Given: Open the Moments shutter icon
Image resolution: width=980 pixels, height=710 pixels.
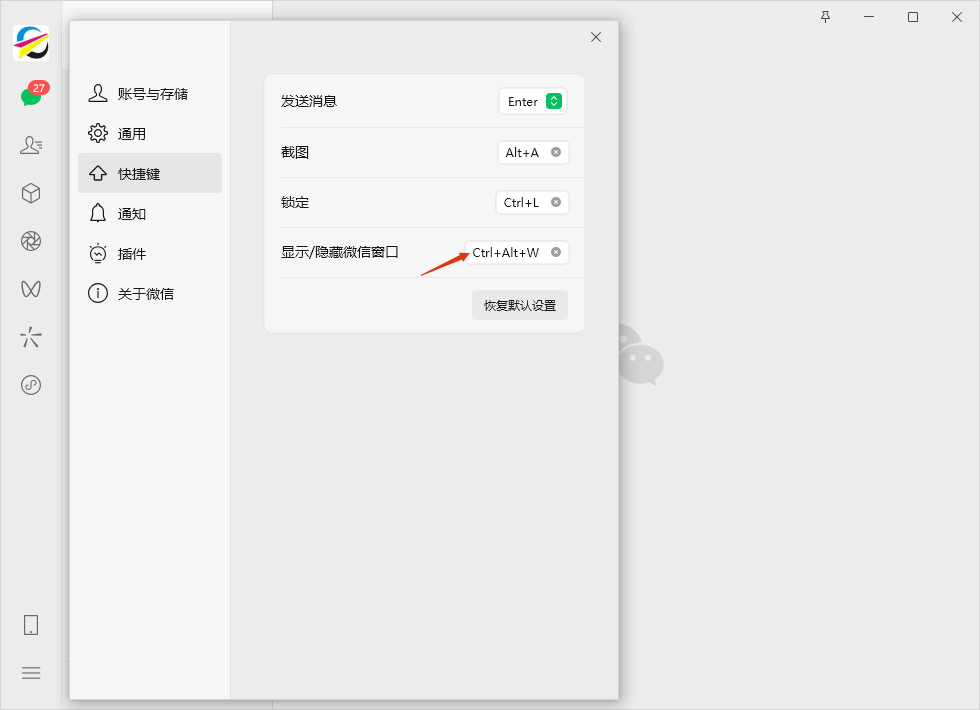Looking at the screenshot, I should pyautogui.click(x=31, y=241).
